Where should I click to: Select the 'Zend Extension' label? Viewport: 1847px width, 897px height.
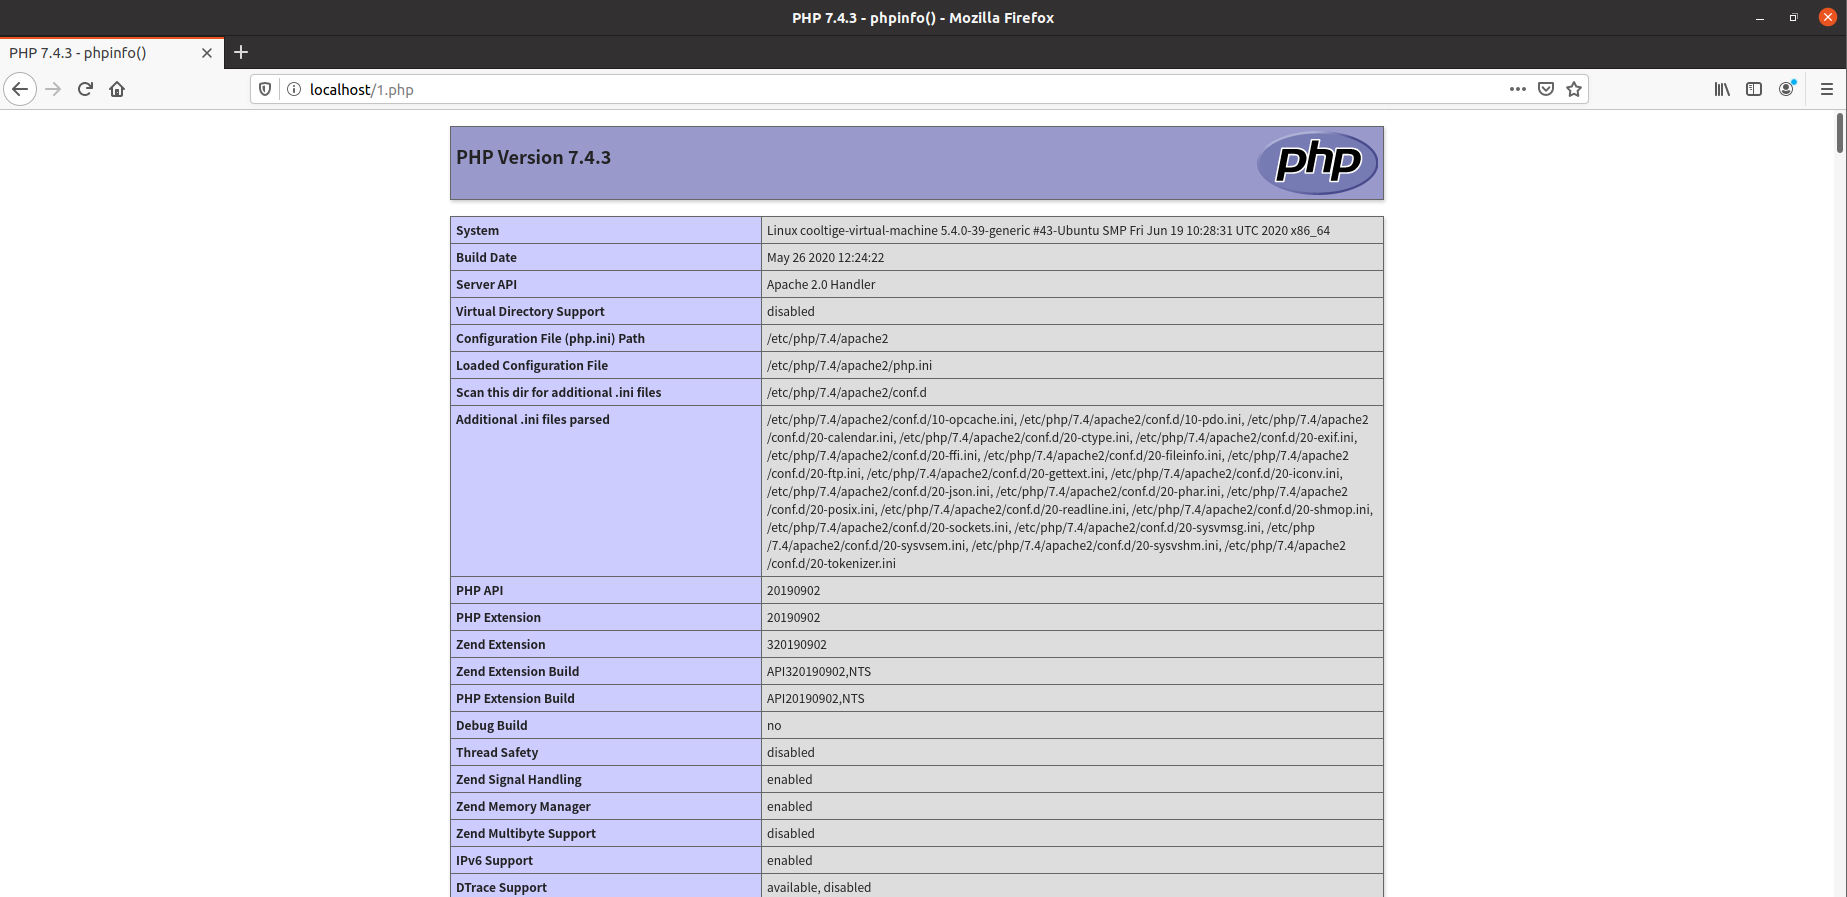click(500, 644)
